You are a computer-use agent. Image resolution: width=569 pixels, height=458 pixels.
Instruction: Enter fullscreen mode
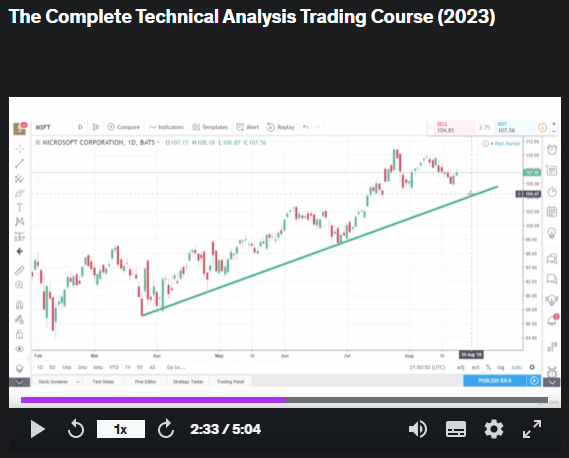(x=532, y=429)
